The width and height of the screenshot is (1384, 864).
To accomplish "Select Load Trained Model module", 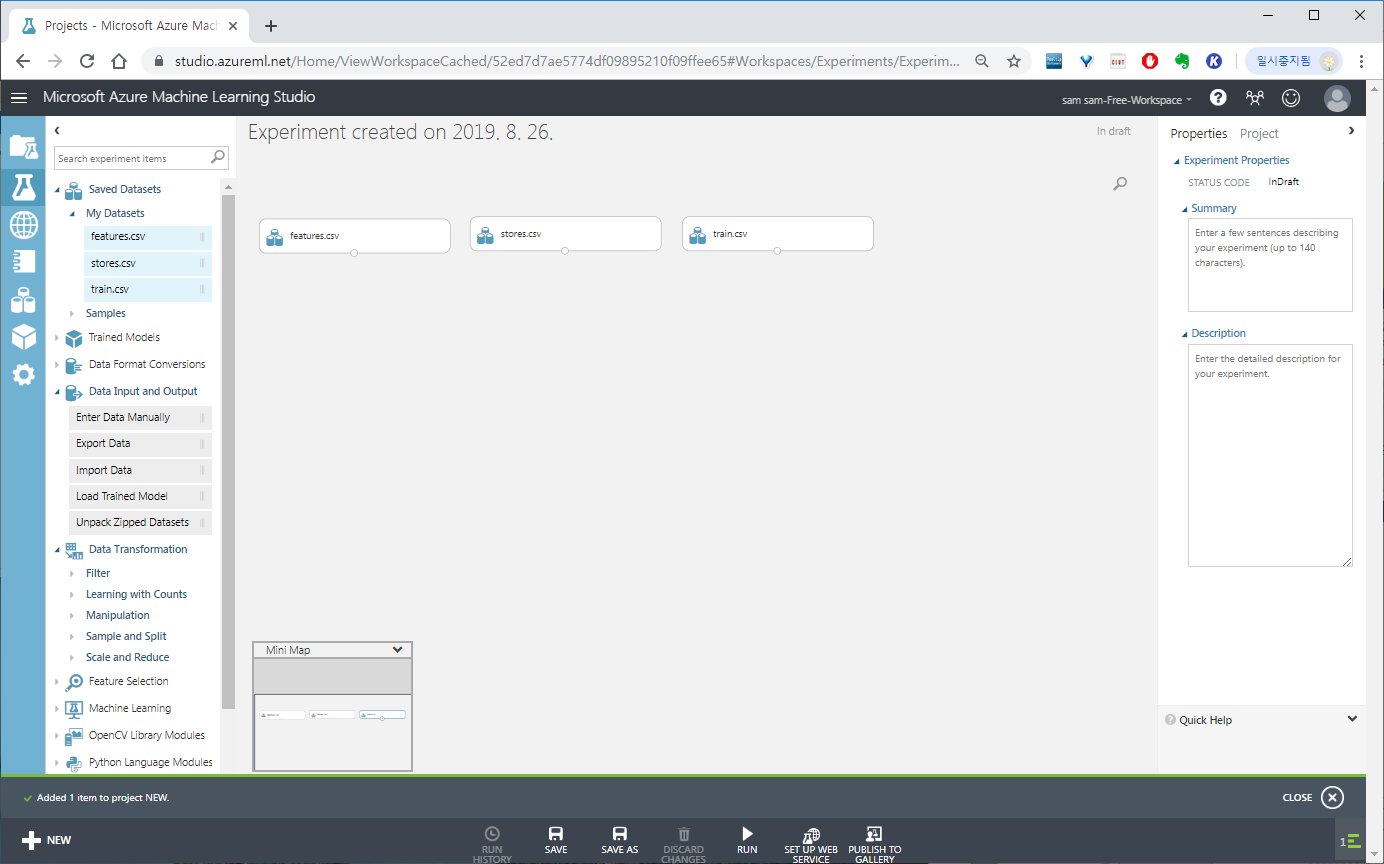I will pos(140,496).
